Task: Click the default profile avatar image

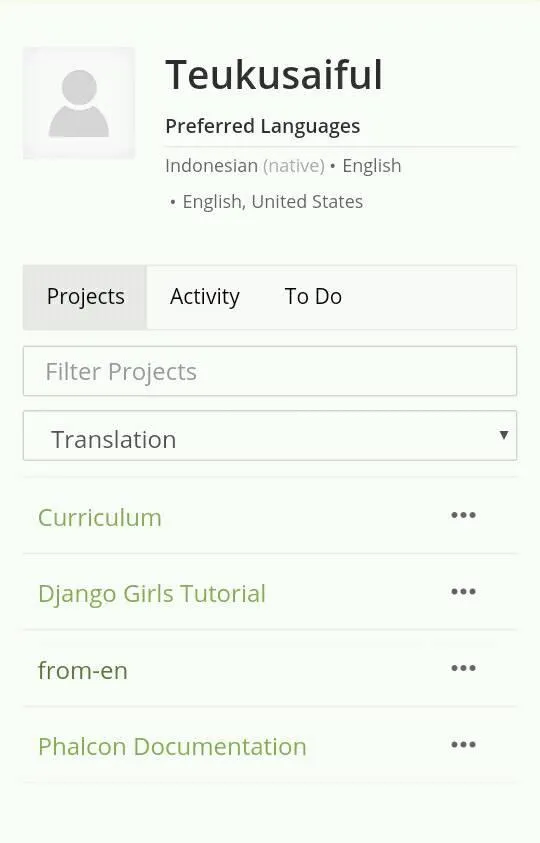Action: point(79,103)
